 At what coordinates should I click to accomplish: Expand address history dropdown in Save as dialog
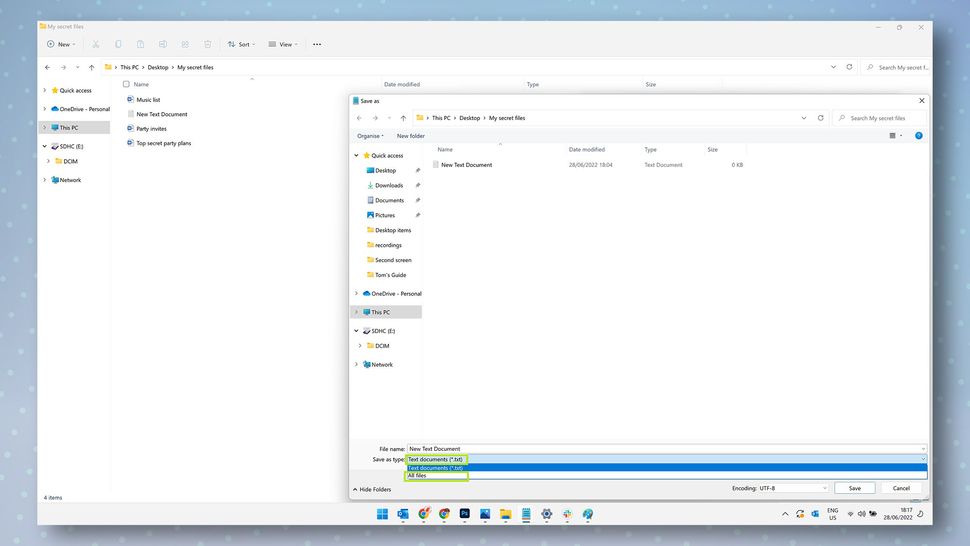(804, 118)
